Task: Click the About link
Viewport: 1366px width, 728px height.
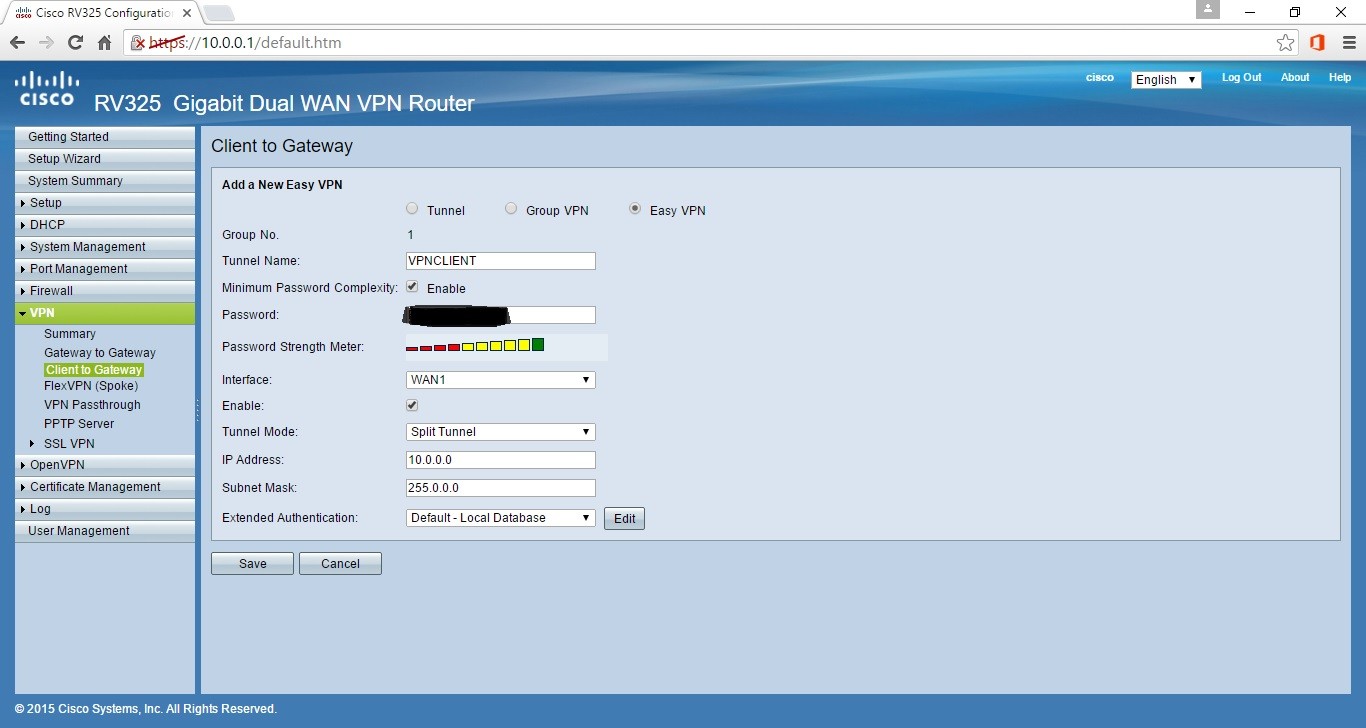Action: [1295, 78]
